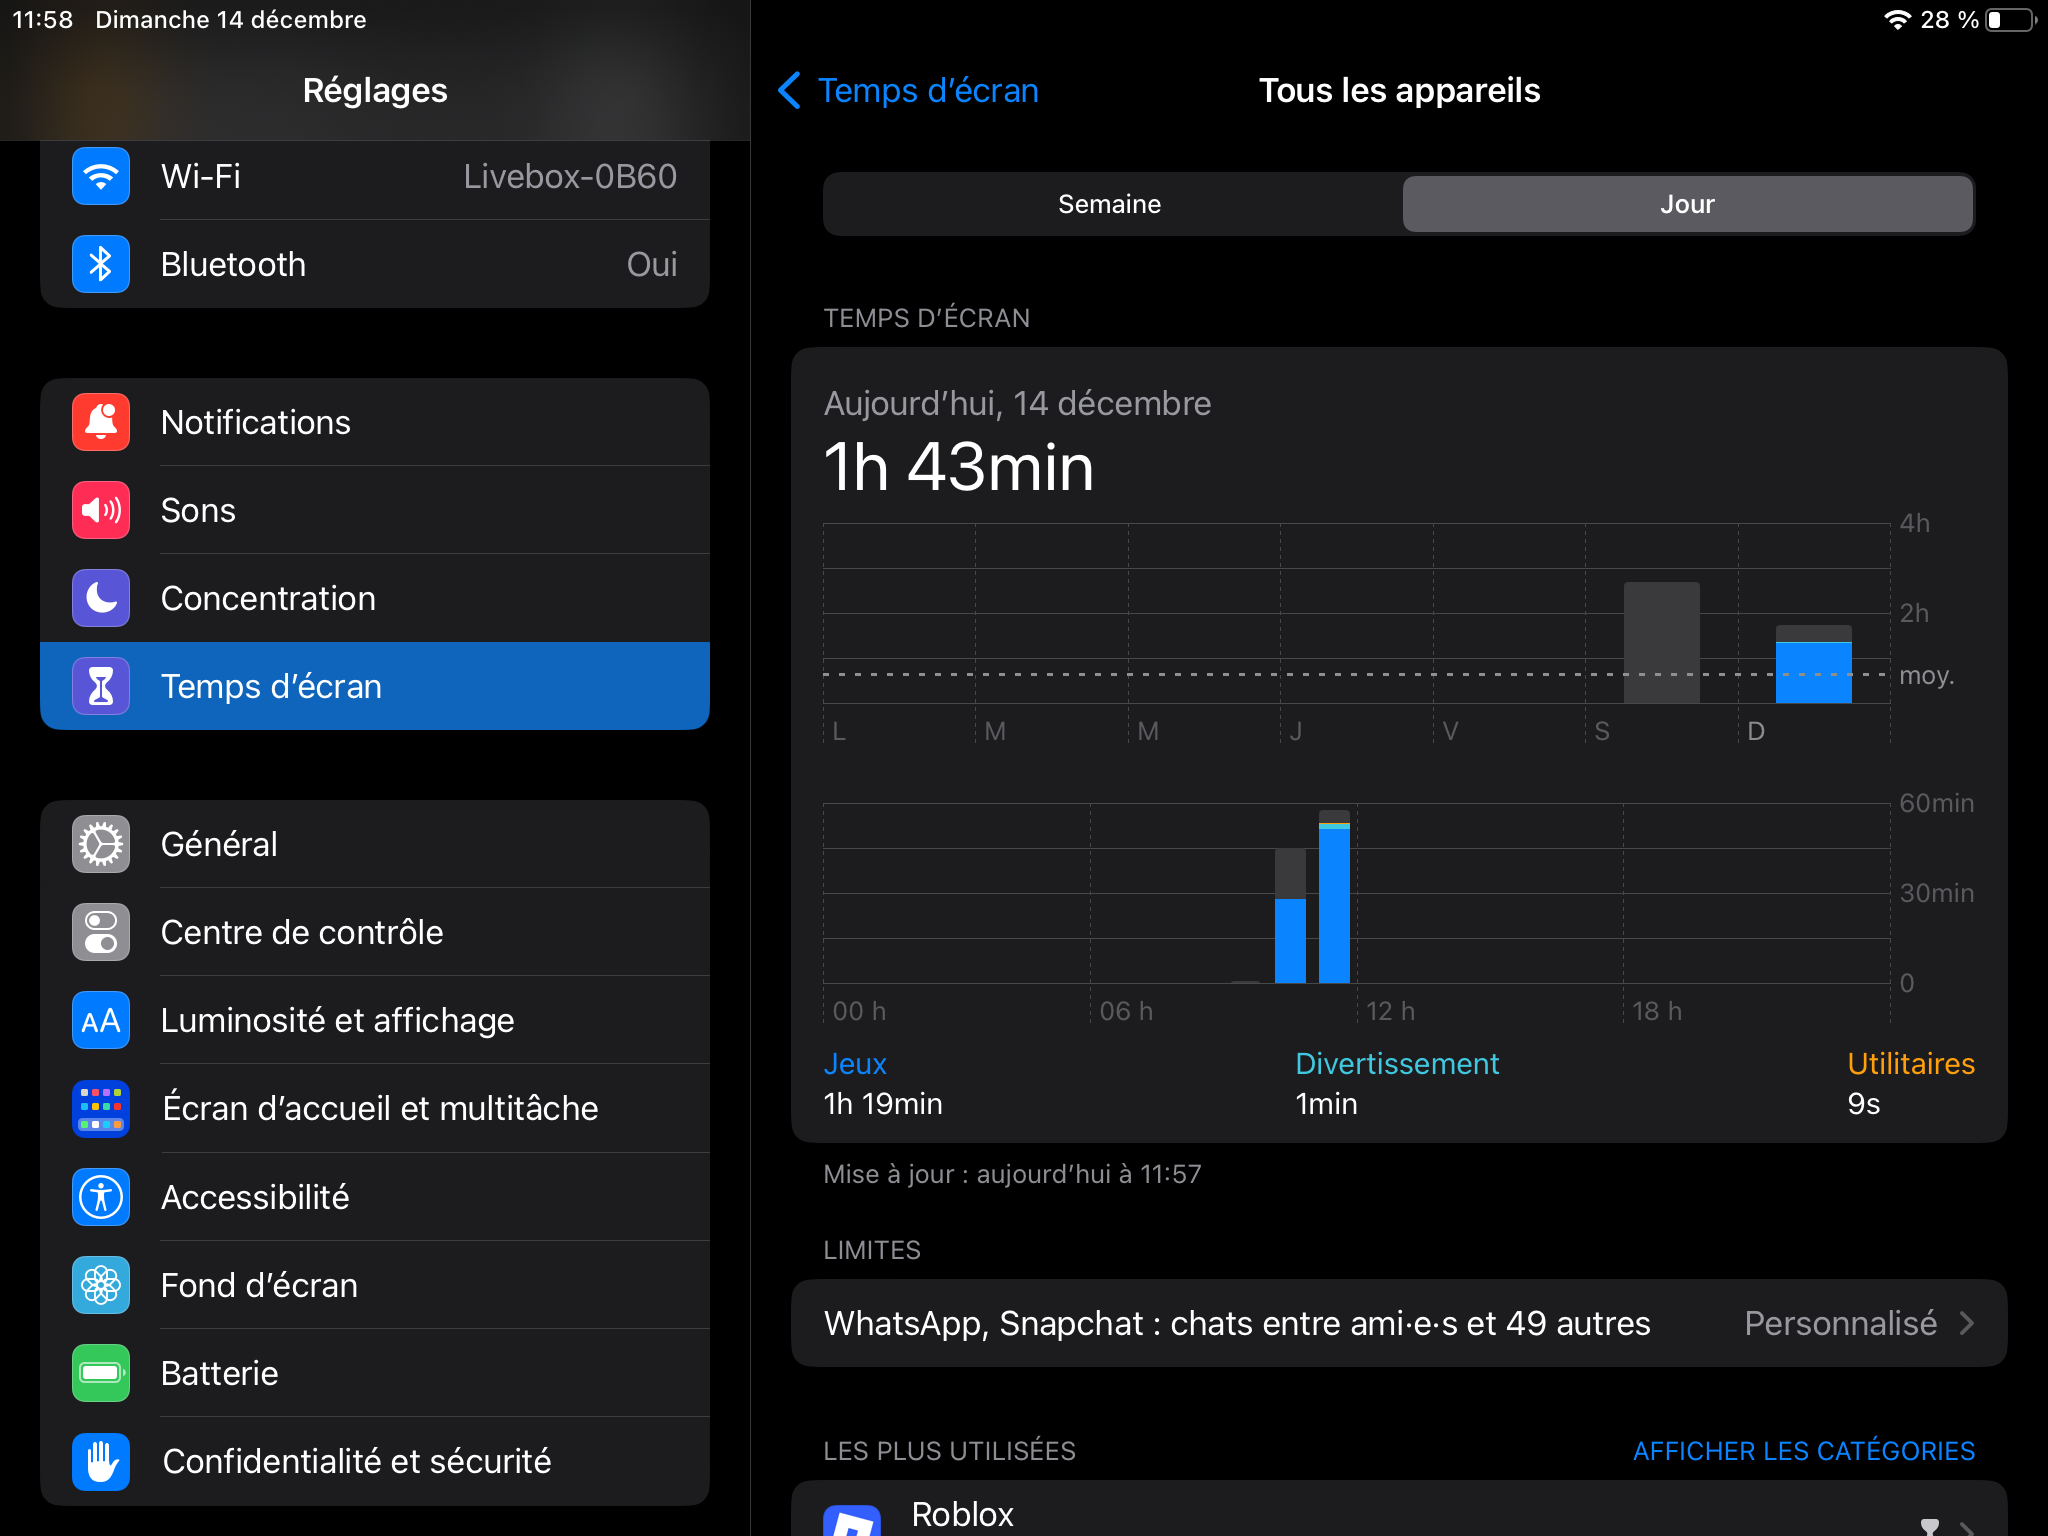Tap the Concentration moon icon
The height and width of the screenshot is (1536, 2048).
[101, 599]
